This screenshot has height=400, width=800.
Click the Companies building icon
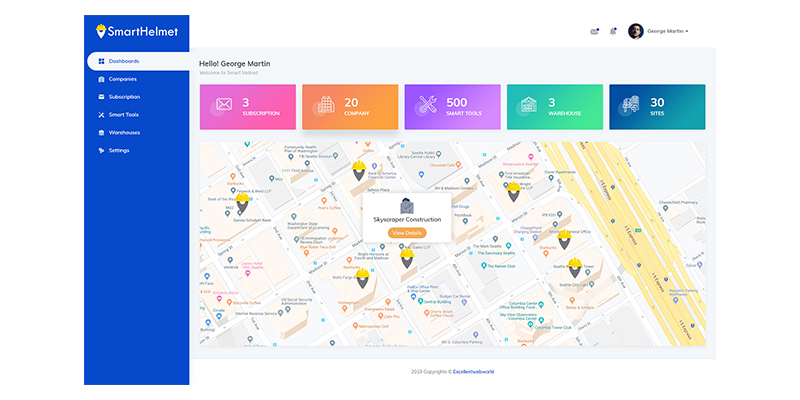pos(101,79)
